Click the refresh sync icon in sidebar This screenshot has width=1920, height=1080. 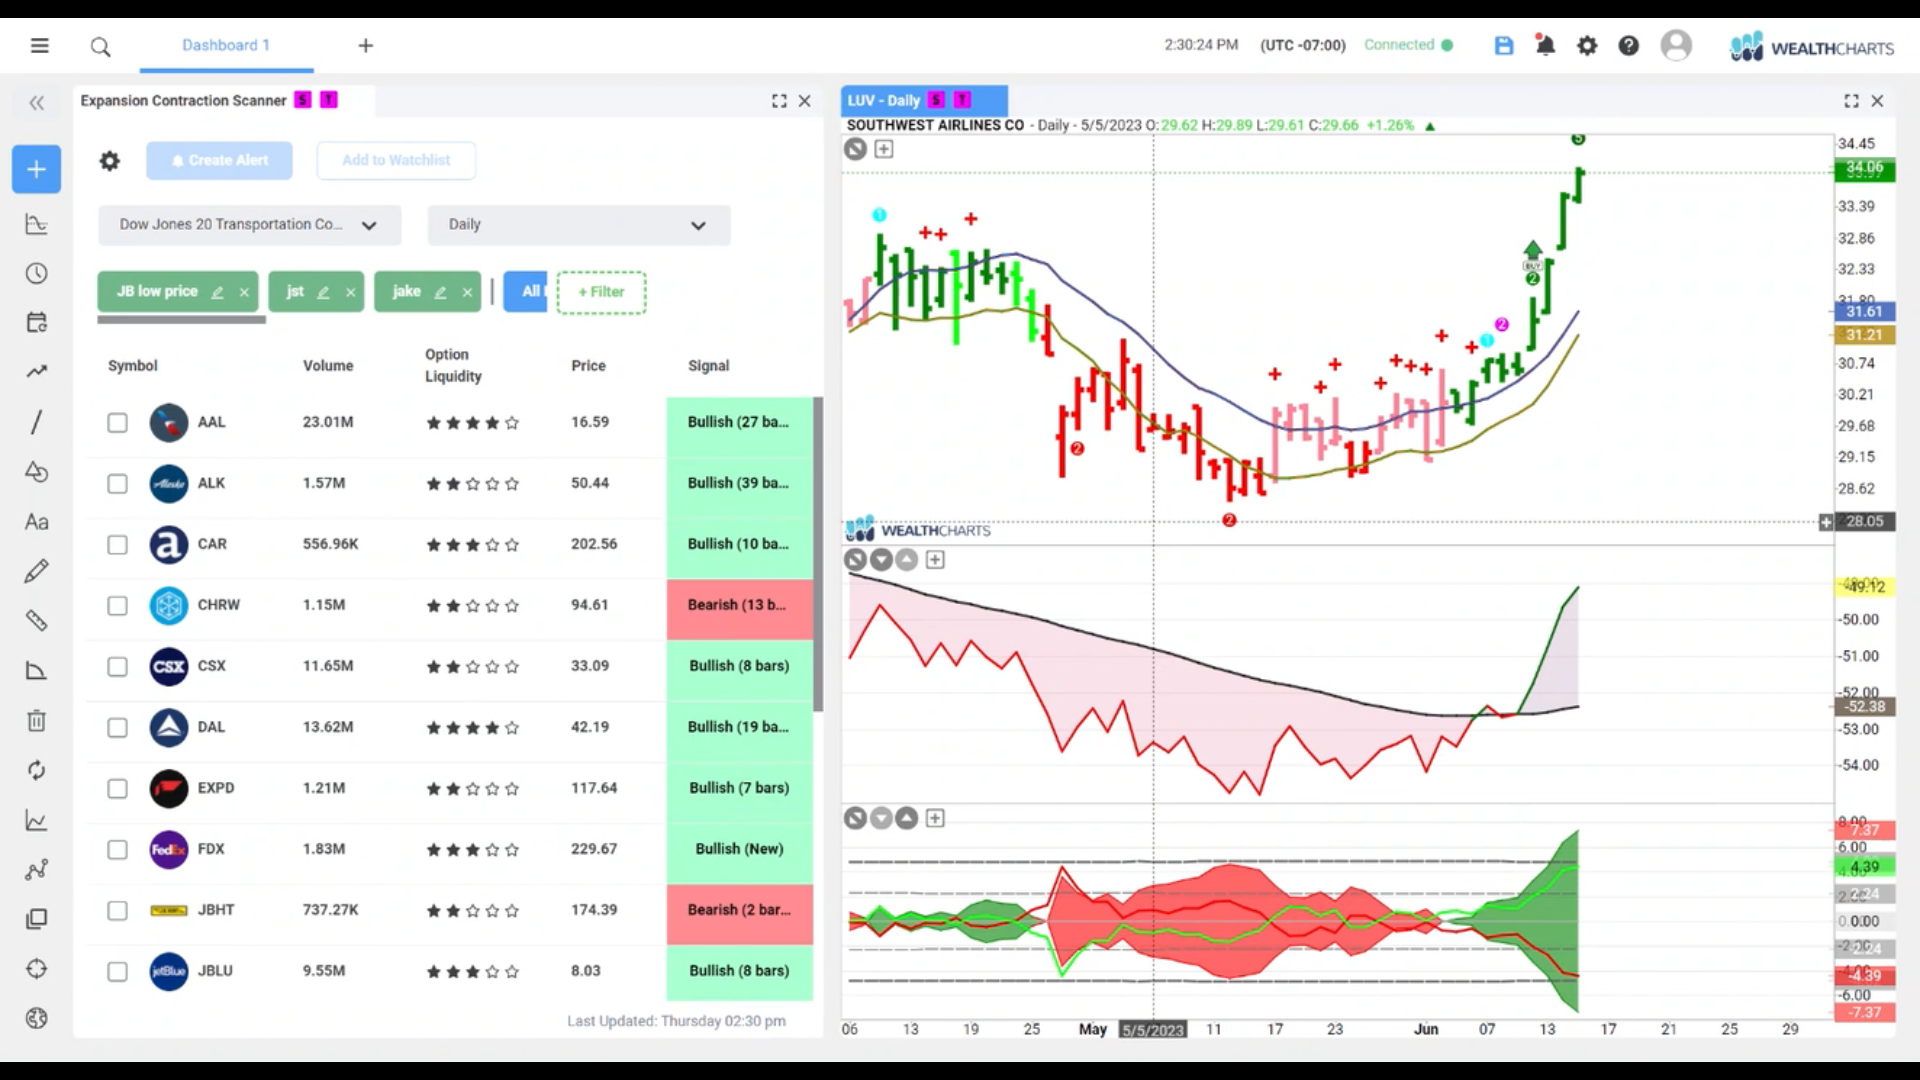tap(36, 770)
